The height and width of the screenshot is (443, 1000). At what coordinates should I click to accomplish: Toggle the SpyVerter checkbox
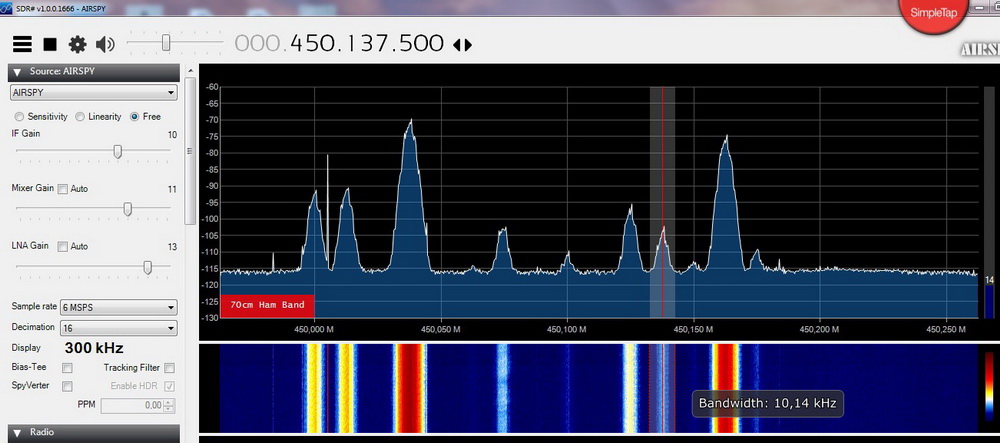(67, 386)
